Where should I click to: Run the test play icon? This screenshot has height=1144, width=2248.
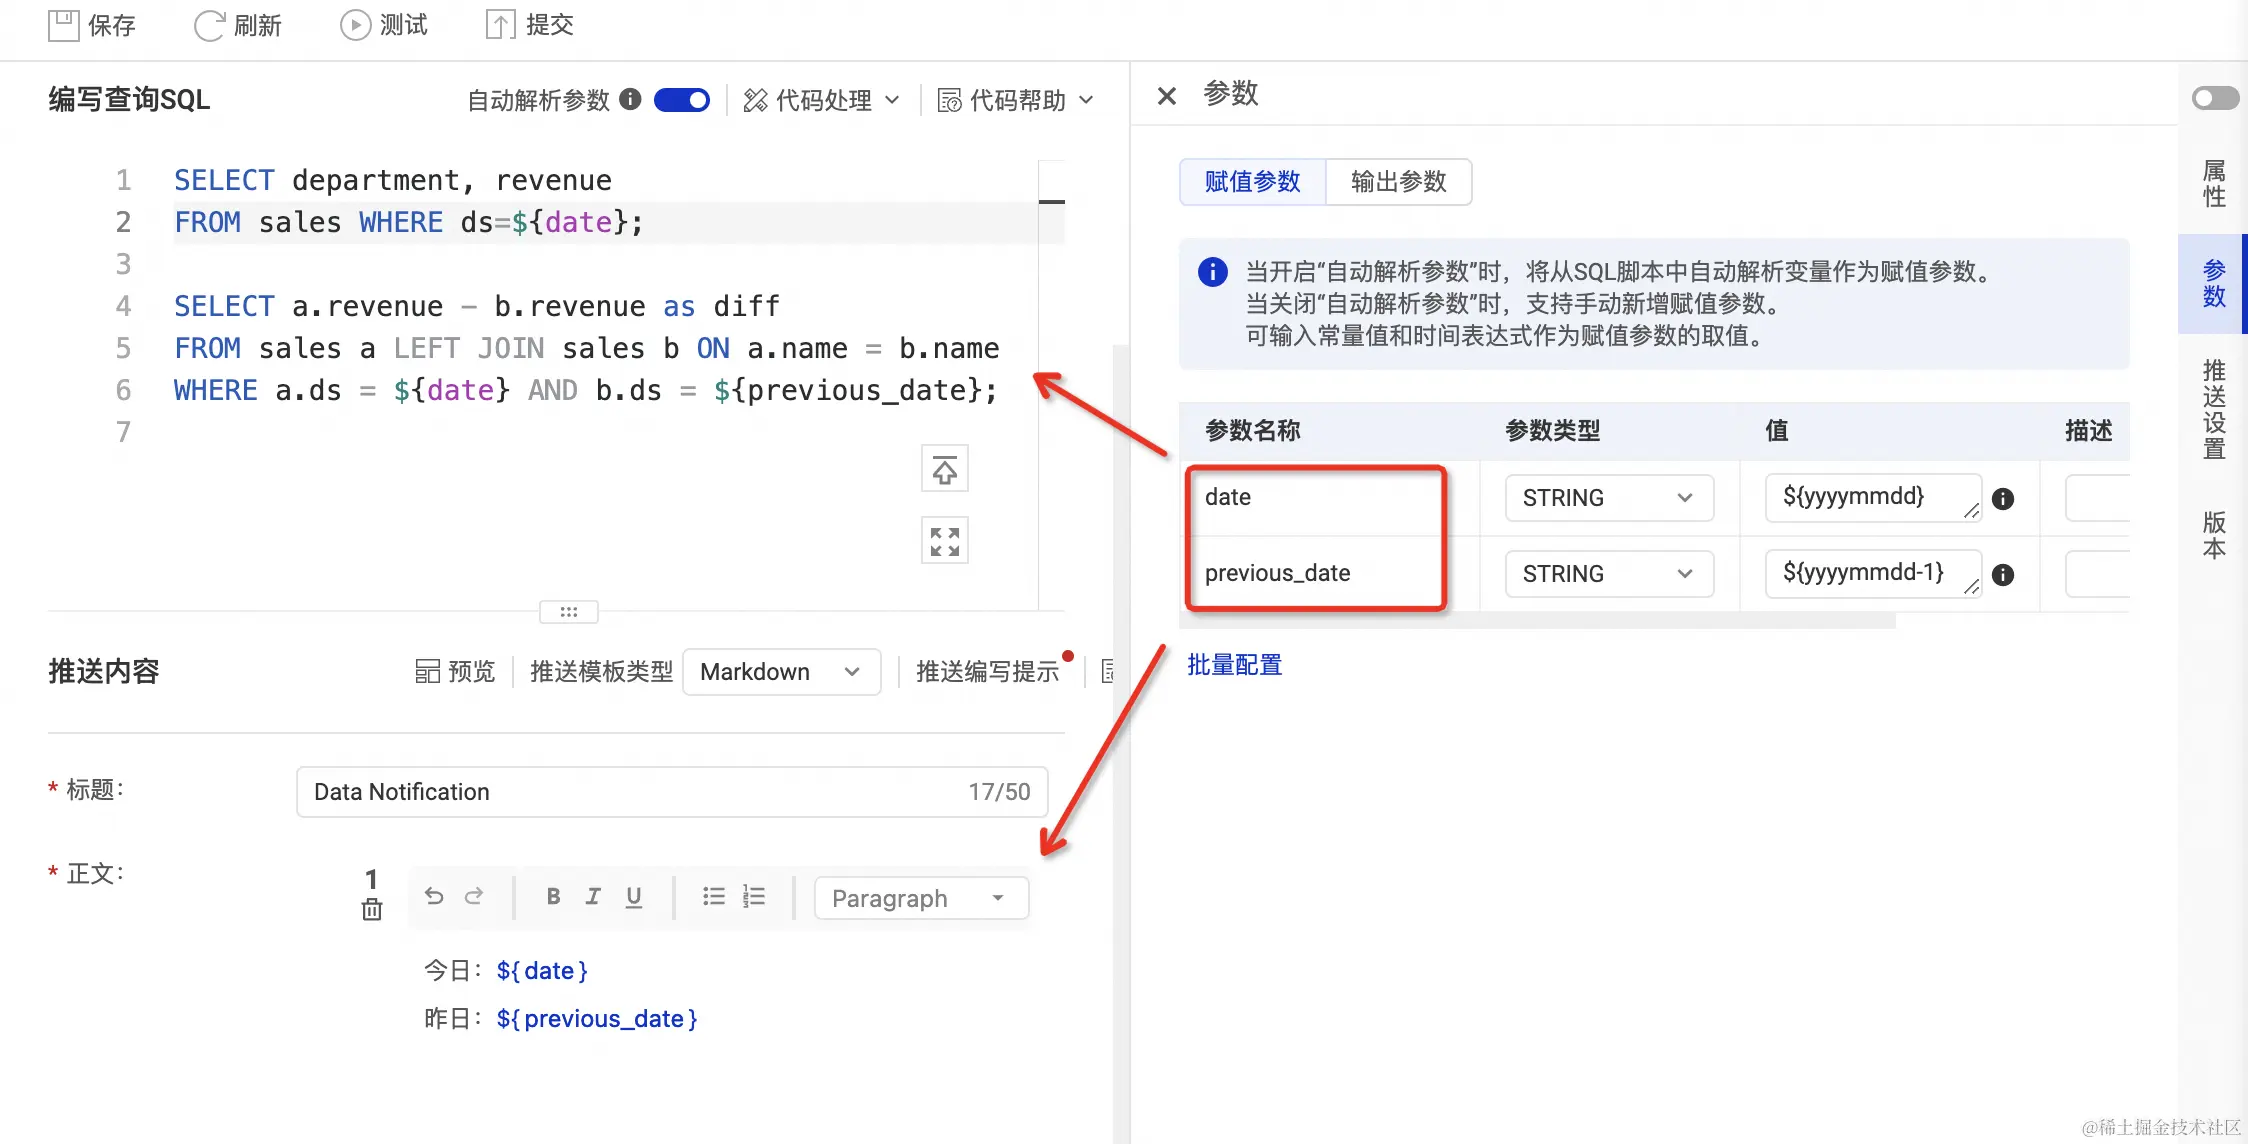[355, 25]
